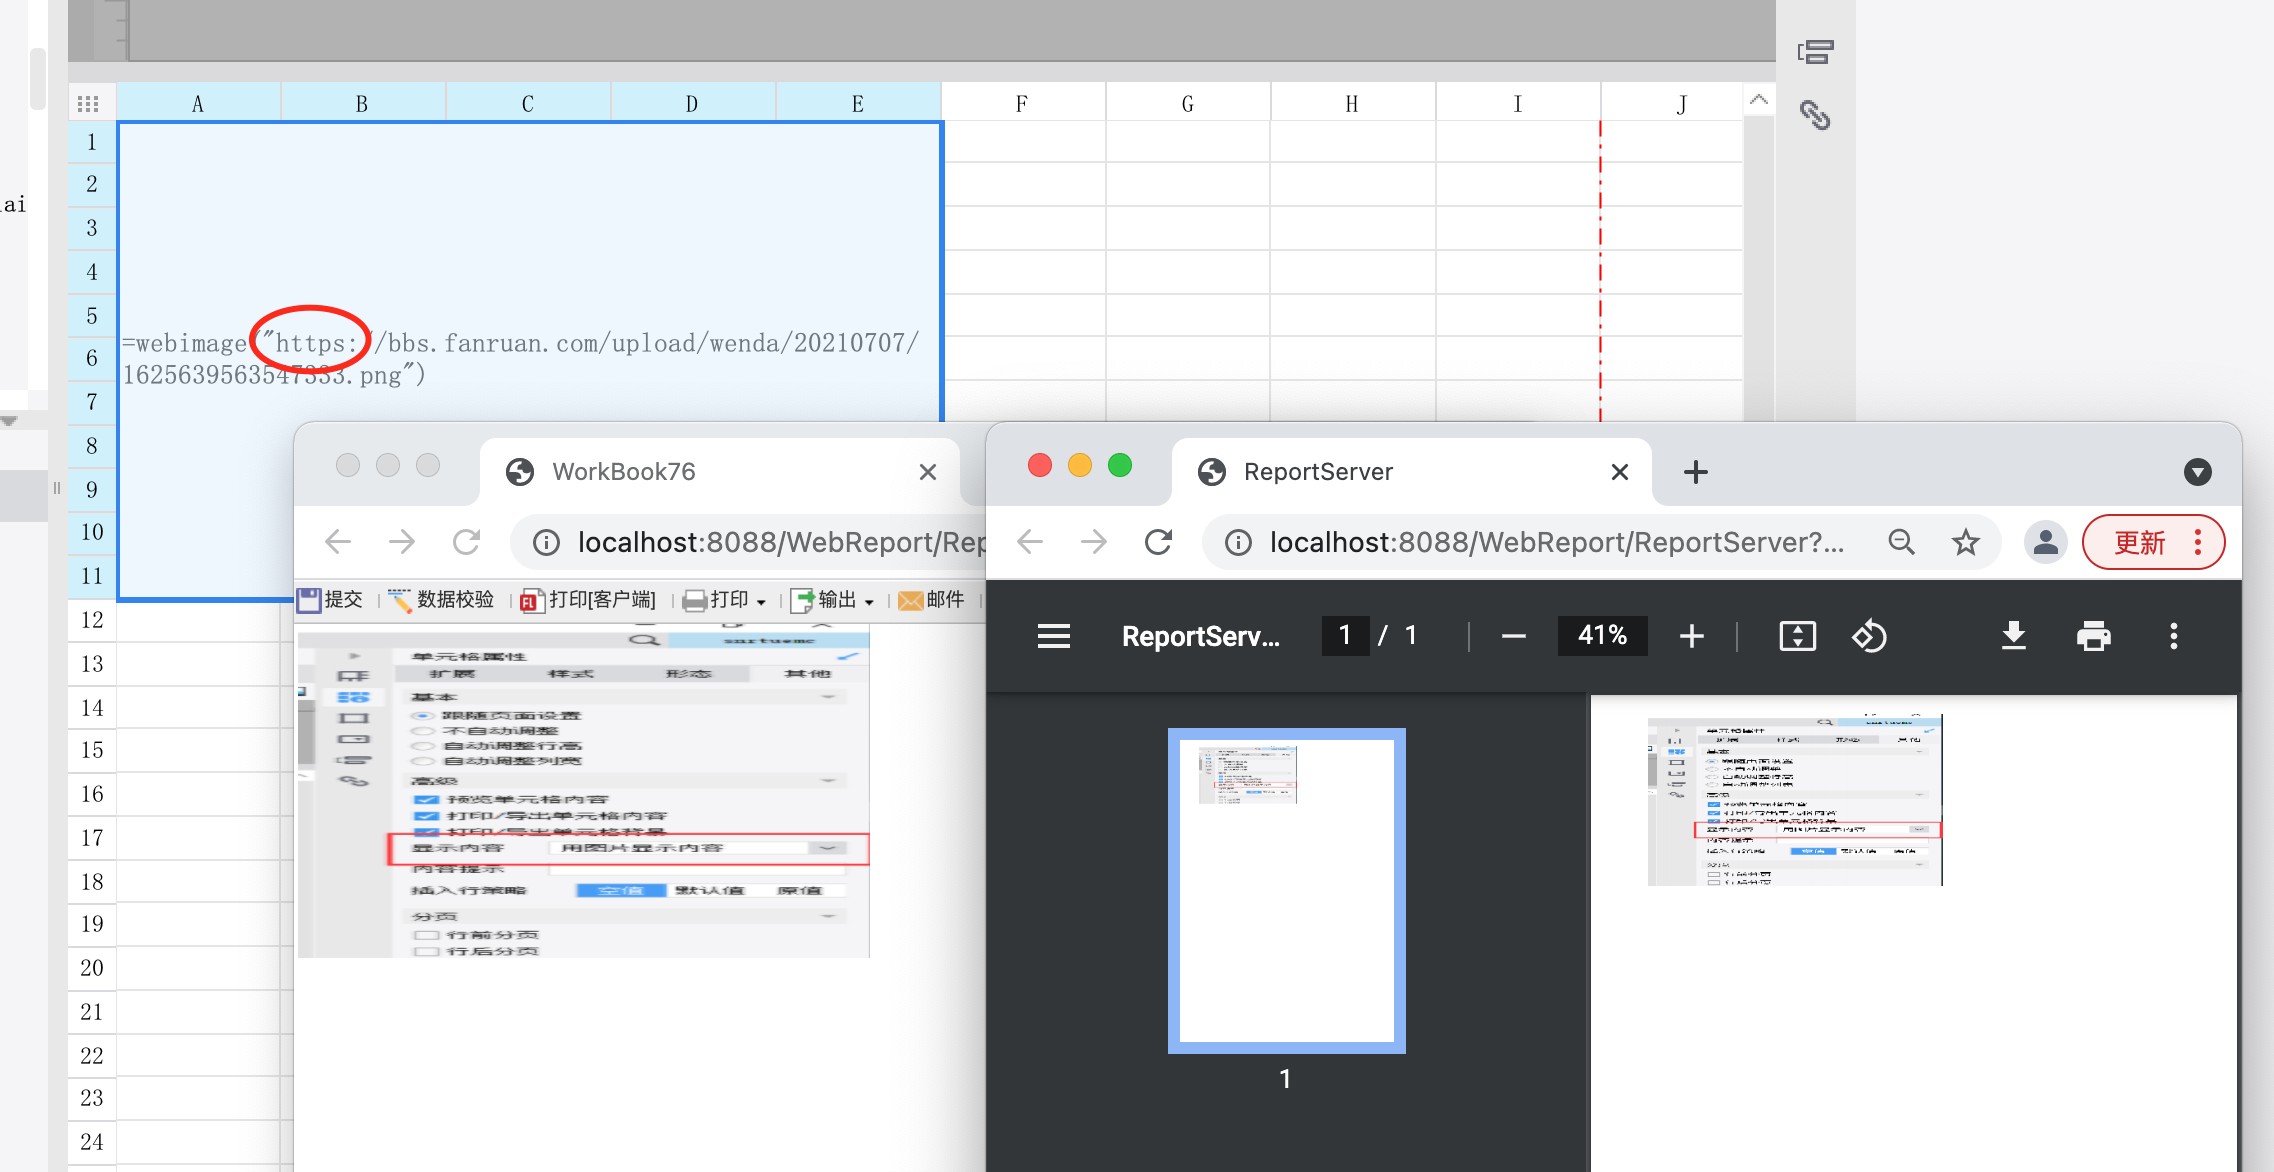Click cell G3 in the spreadsheet
2274x1172 pixels.
pyautogui.click(x=1188, y=228)
